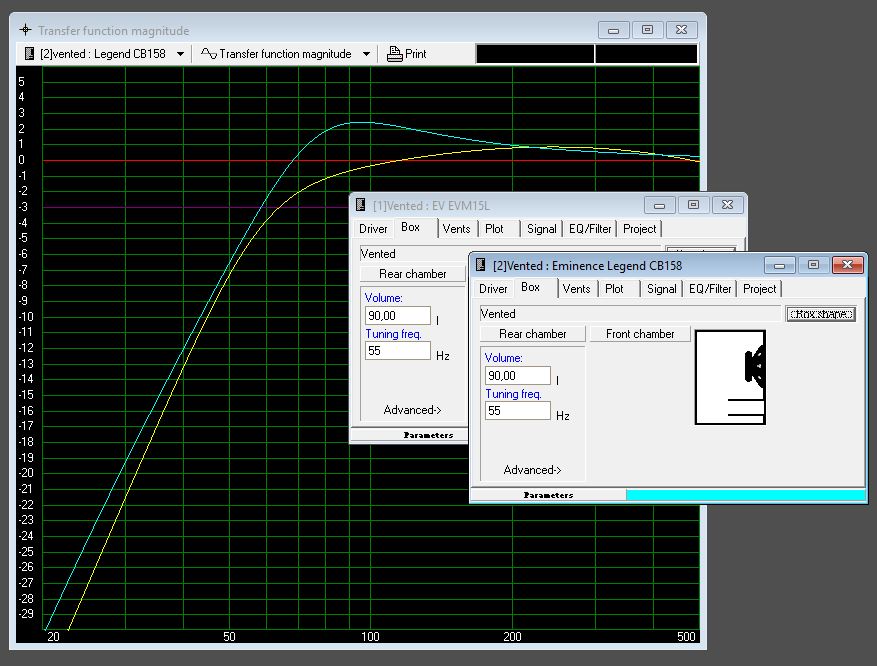Image resolution: width=877 pixels, height=666 pixels.
Task: Select the Front chamber button
Action: (x=640, y=334)
